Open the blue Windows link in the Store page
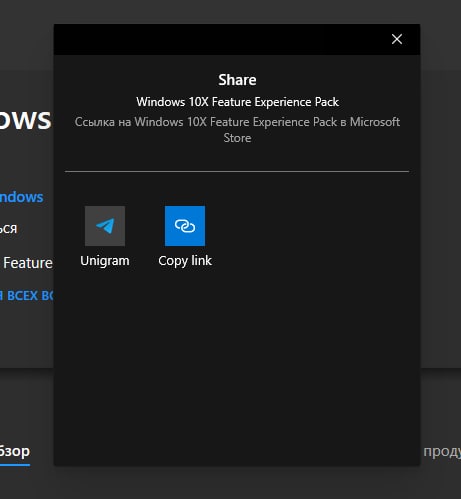This screenshot has width=461, height=499. tap(21, 197)
